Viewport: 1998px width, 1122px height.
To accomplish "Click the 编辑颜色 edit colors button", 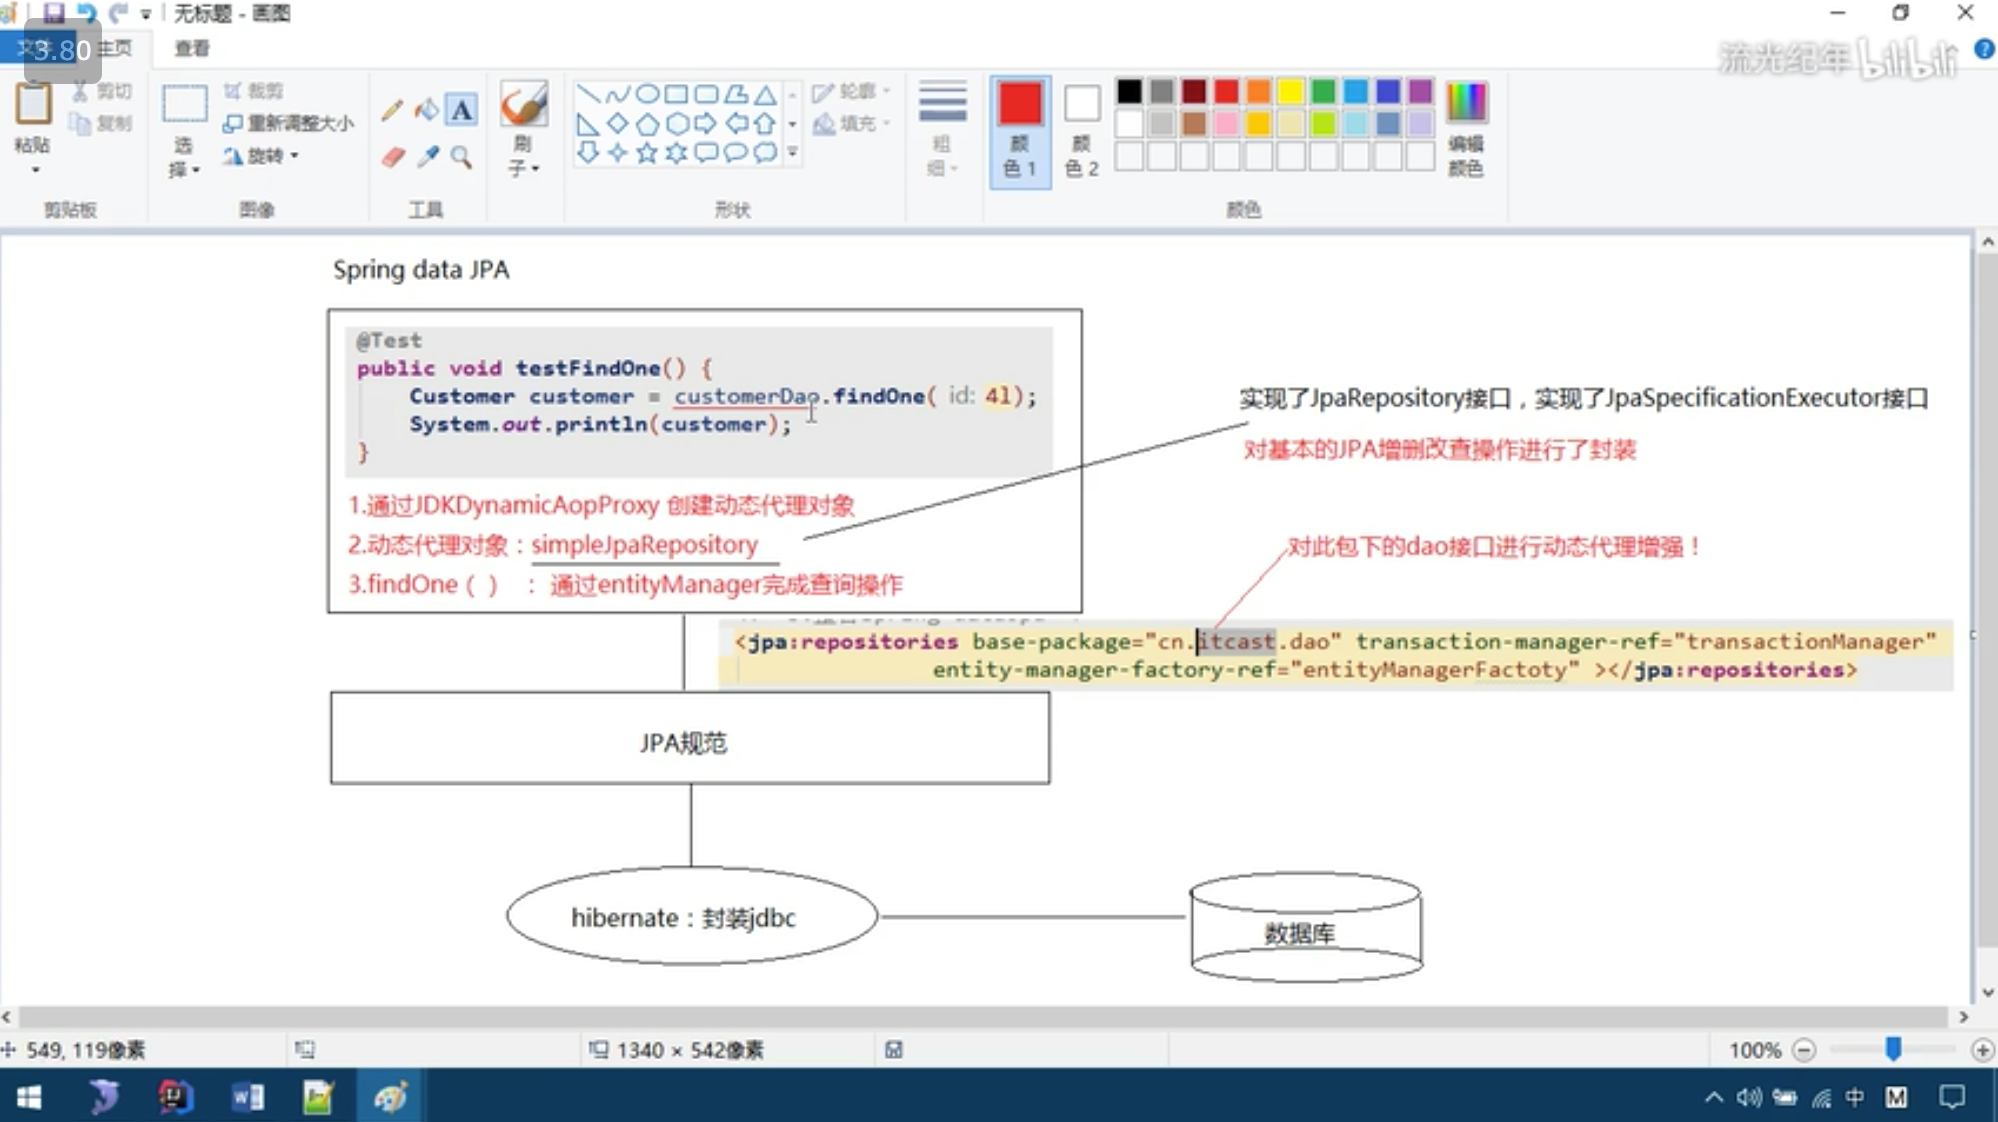I will tap(1465, 130).
